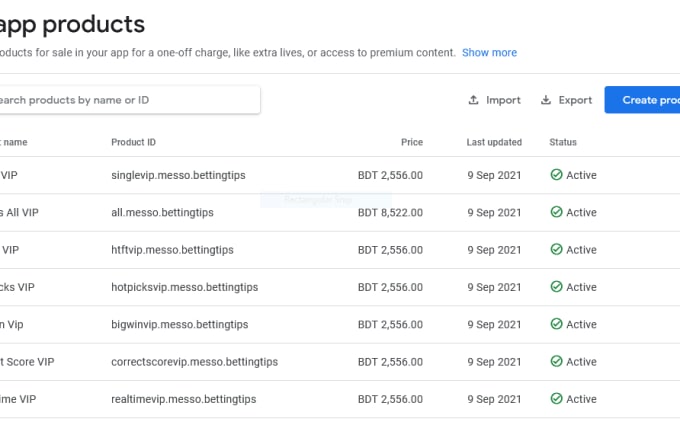Click Active check icon for singlevip.messo.bettingtips
The image size is (680, 425).
(x=556, y=175)
